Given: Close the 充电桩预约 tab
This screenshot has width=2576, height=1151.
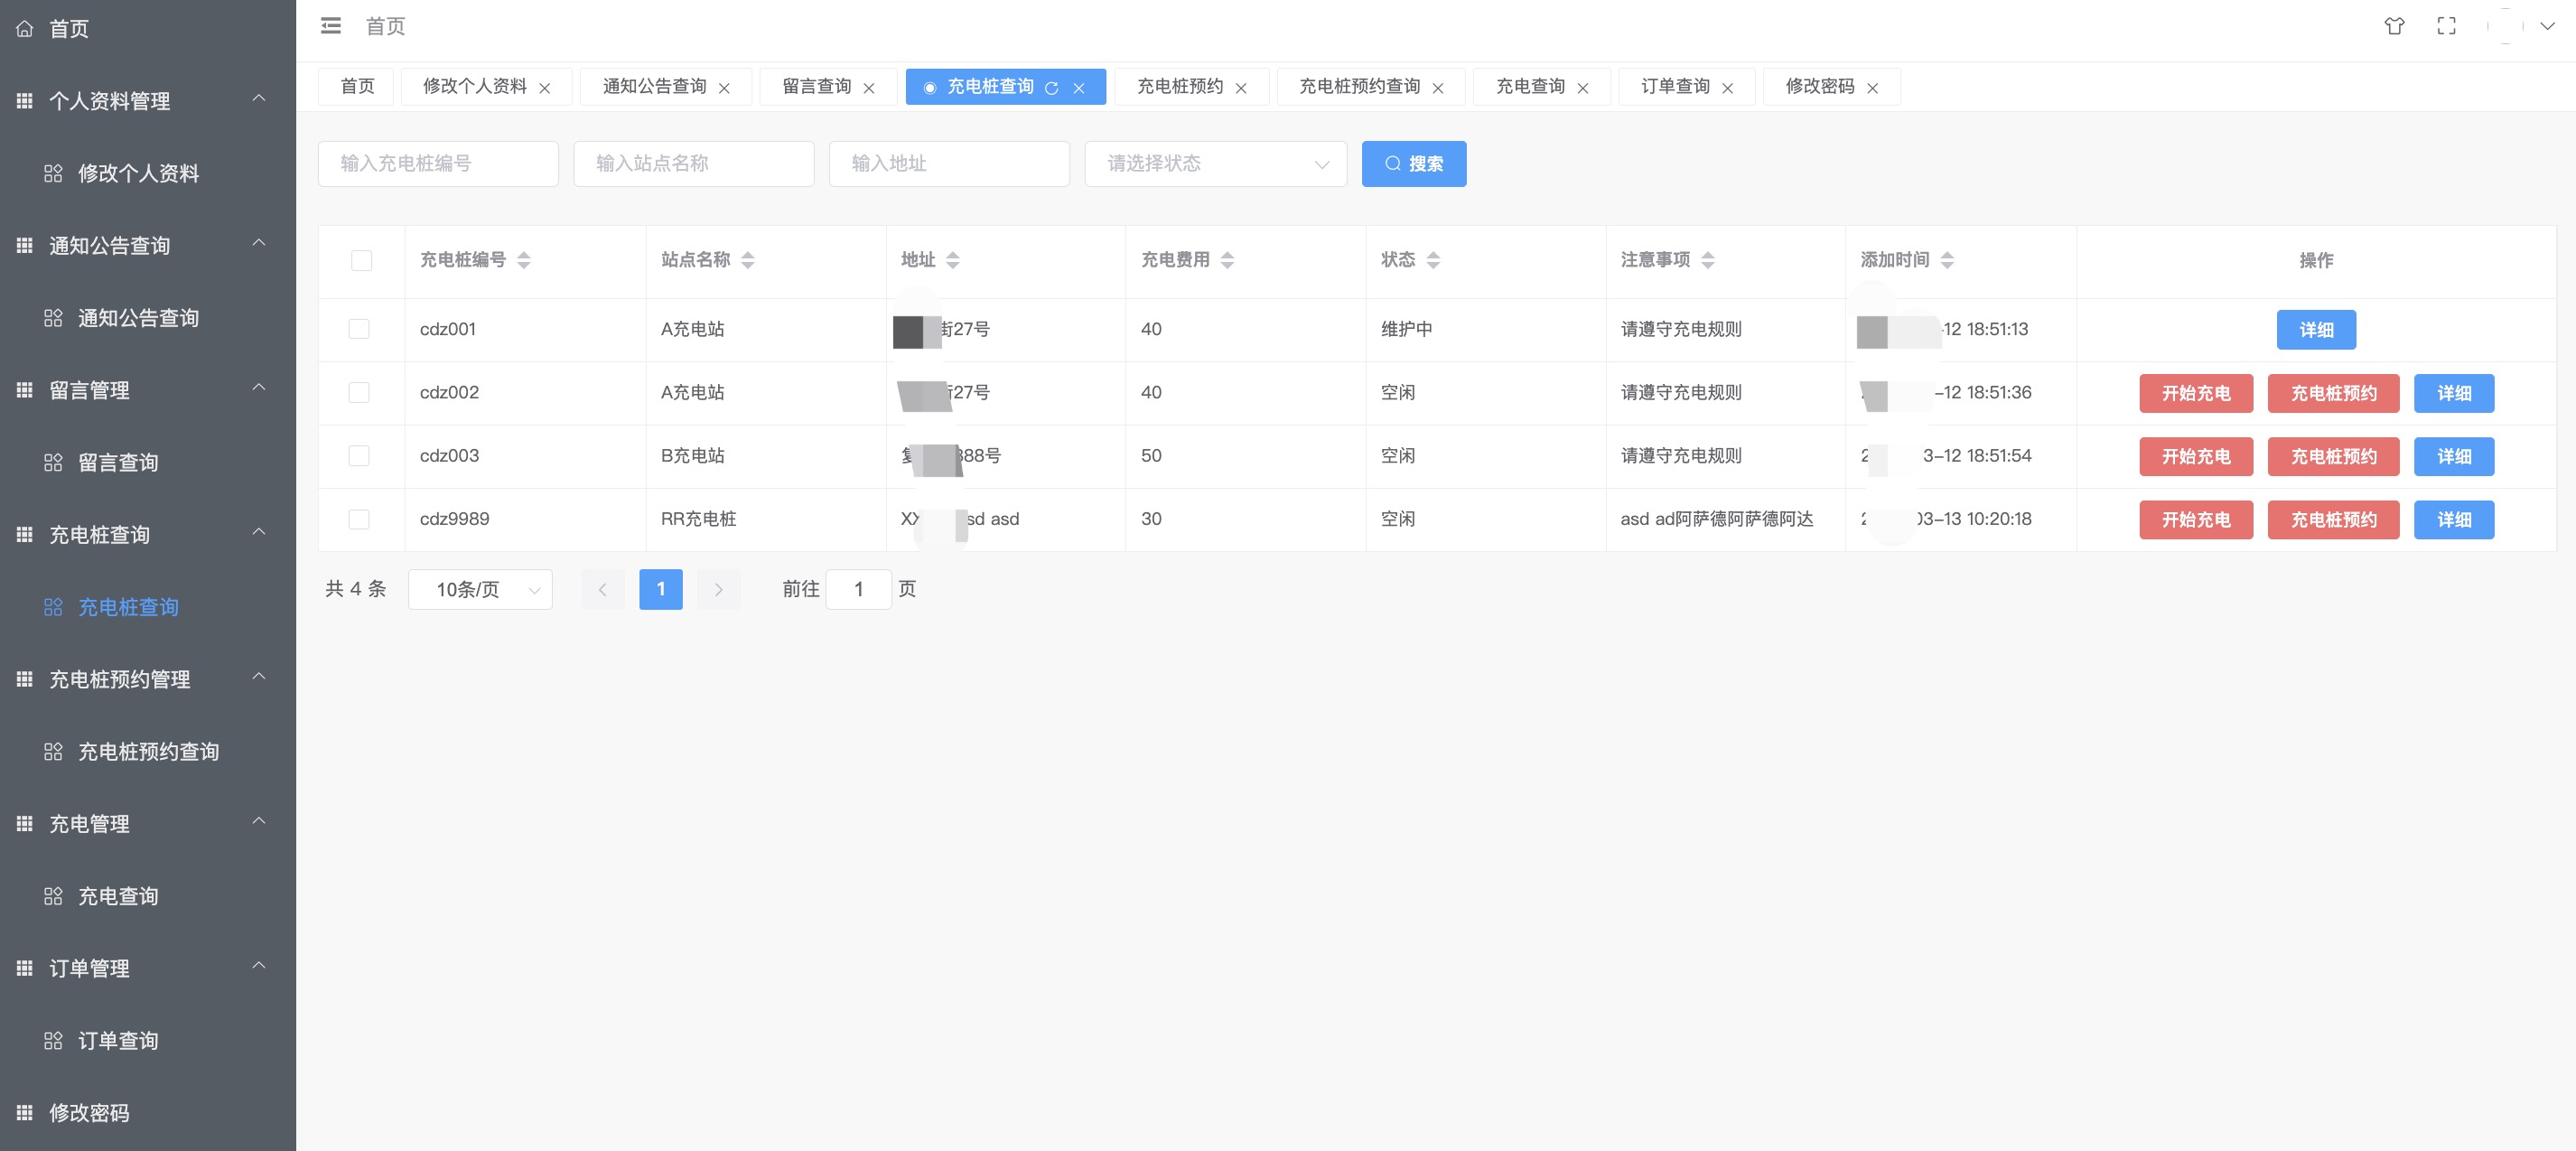Looking at the screenshot, I should click(x=1241, y=88).
